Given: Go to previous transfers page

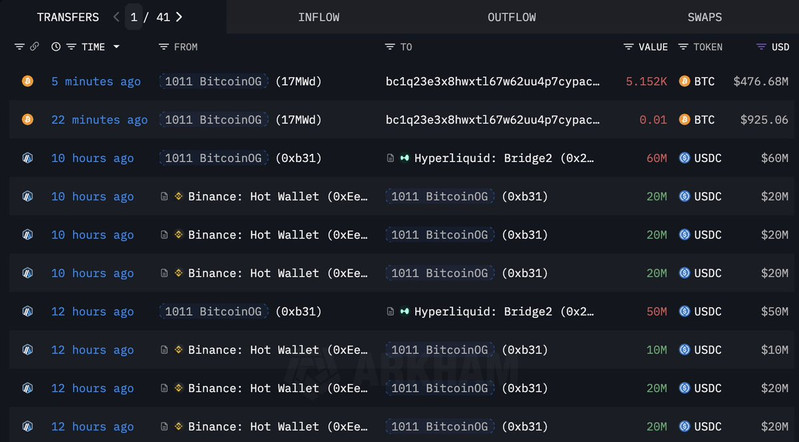Looking at the screenshot, I should (116, 17).
